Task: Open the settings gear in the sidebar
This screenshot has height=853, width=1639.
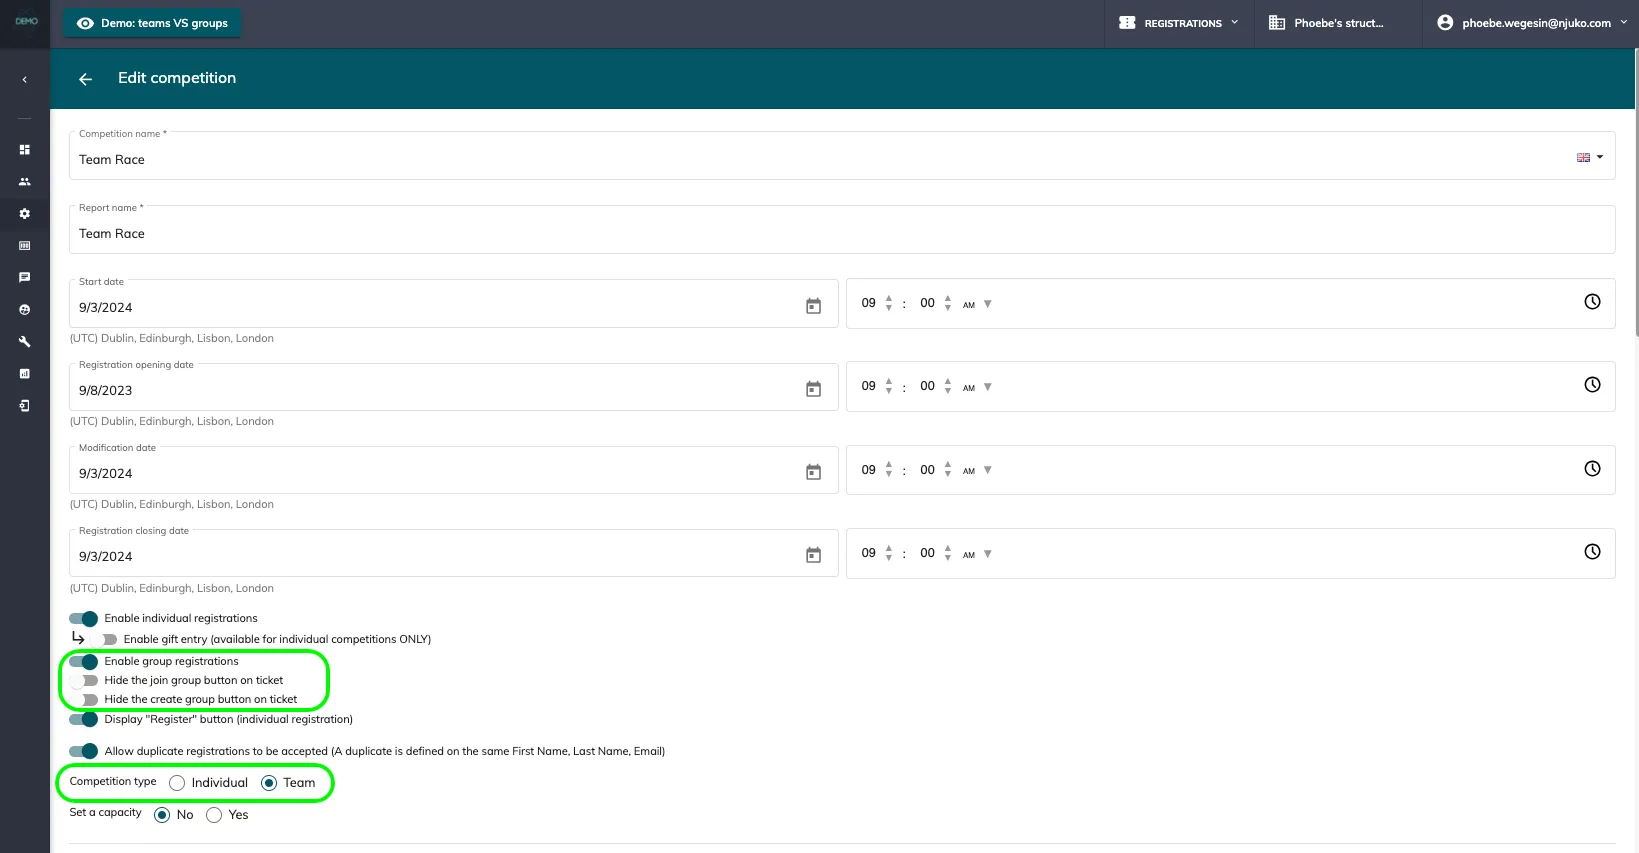Action: 25,214
